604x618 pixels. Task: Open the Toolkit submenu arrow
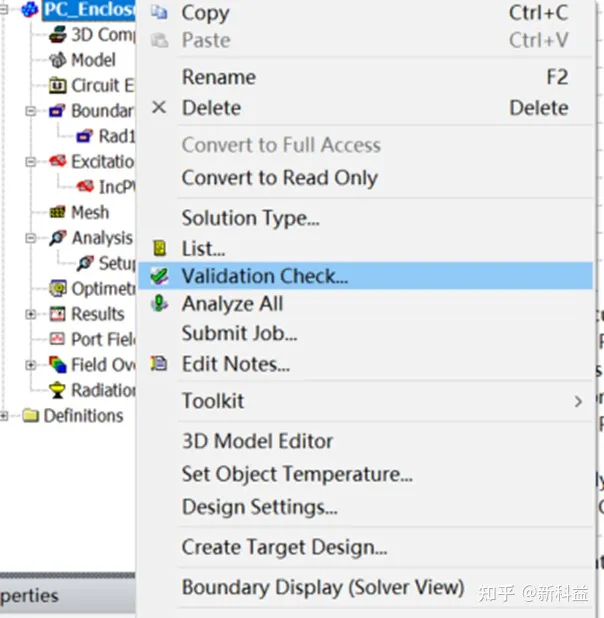pos(578,401)
